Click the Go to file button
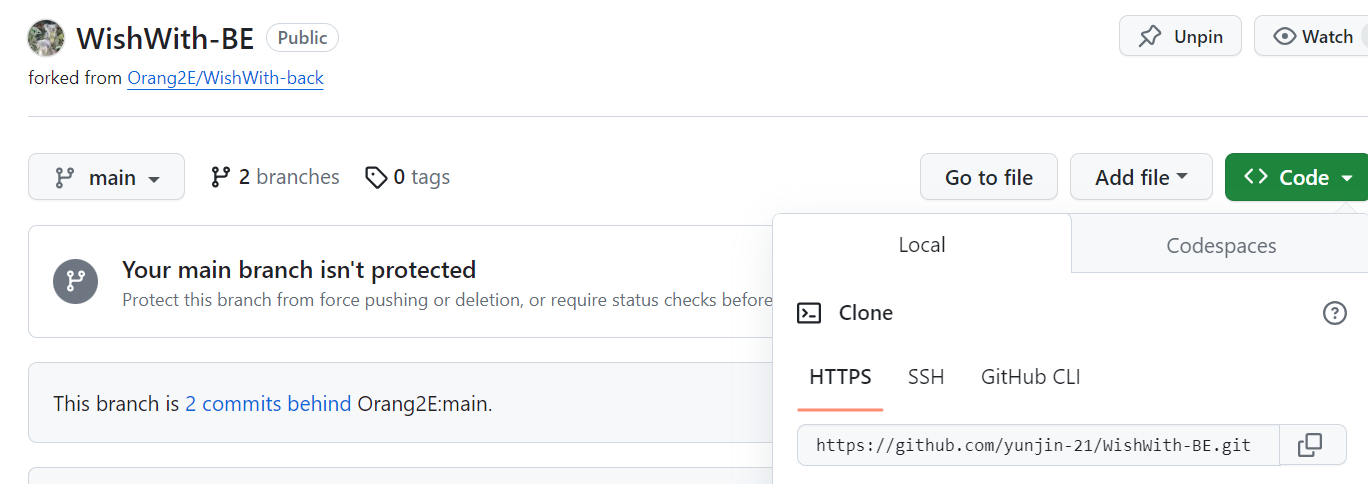This screenshot has width=1368, height=484. tap(989, 177)
